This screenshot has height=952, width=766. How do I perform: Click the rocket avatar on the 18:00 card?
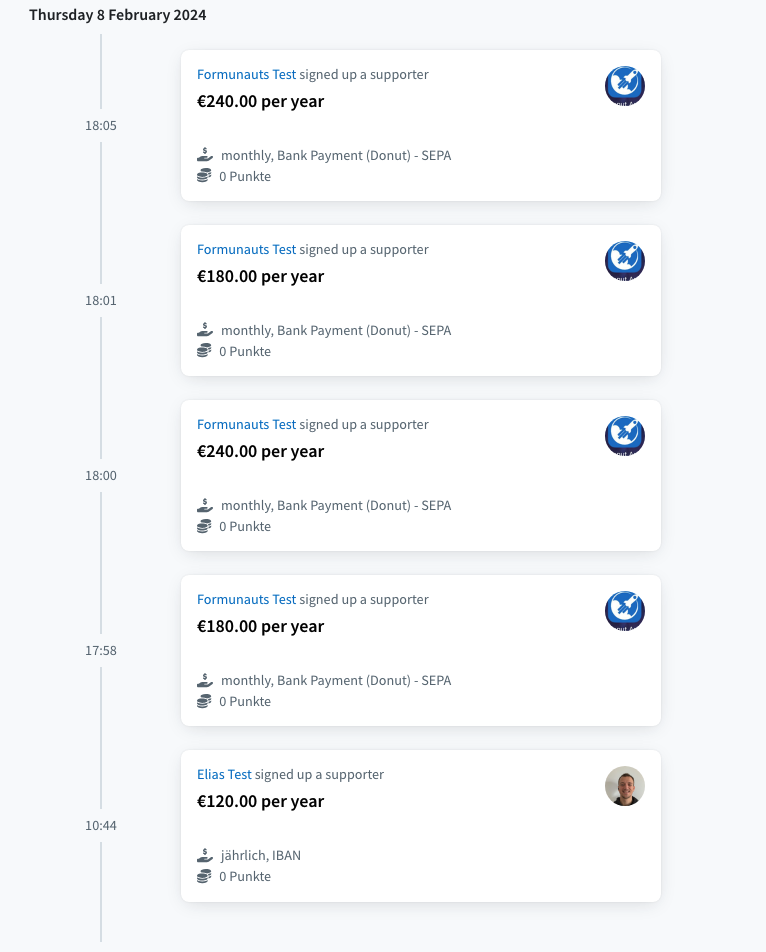[x=625, y=435]
